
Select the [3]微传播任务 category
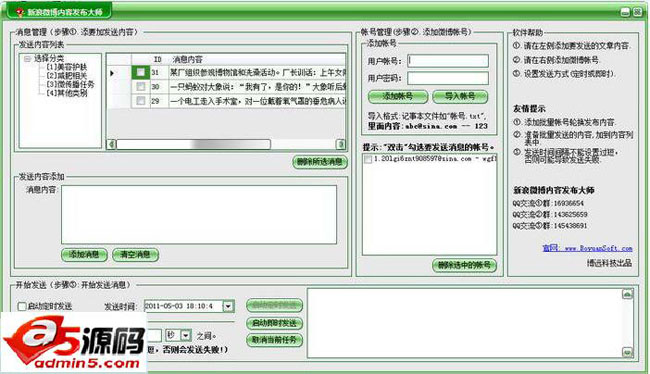[70, 84]
